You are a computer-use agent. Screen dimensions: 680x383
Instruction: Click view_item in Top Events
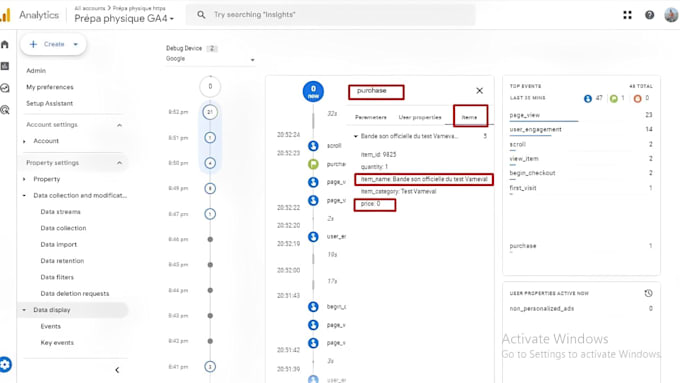pos(524,159)
